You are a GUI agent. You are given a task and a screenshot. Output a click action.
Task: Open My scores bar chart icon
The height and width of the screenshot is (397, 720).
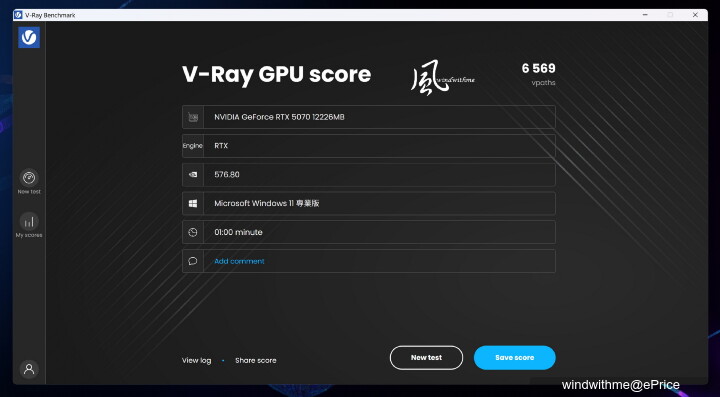click(x=29, y=221)
